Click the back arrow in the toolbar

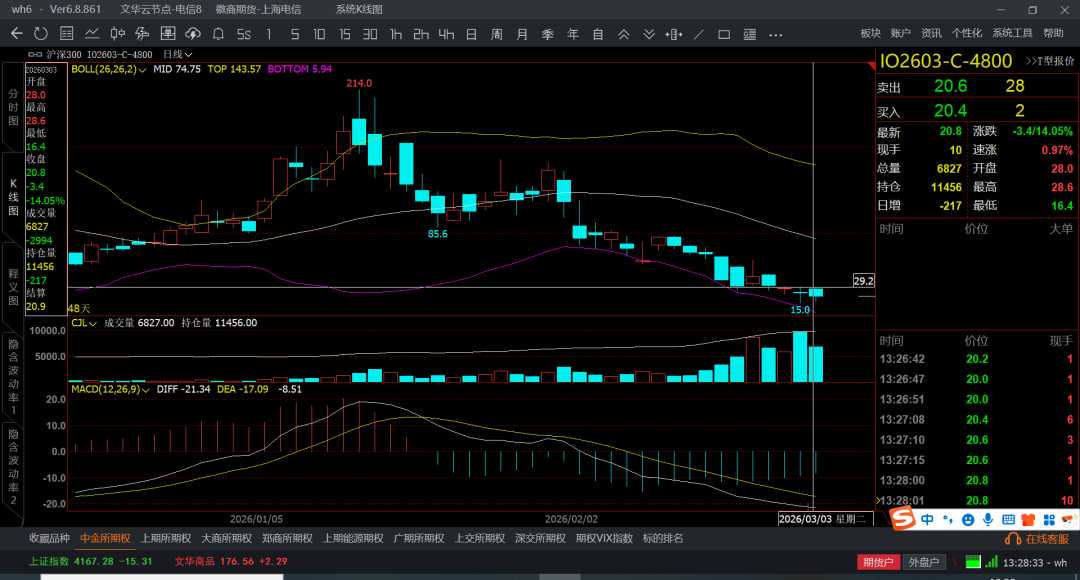tap(16, 34)
